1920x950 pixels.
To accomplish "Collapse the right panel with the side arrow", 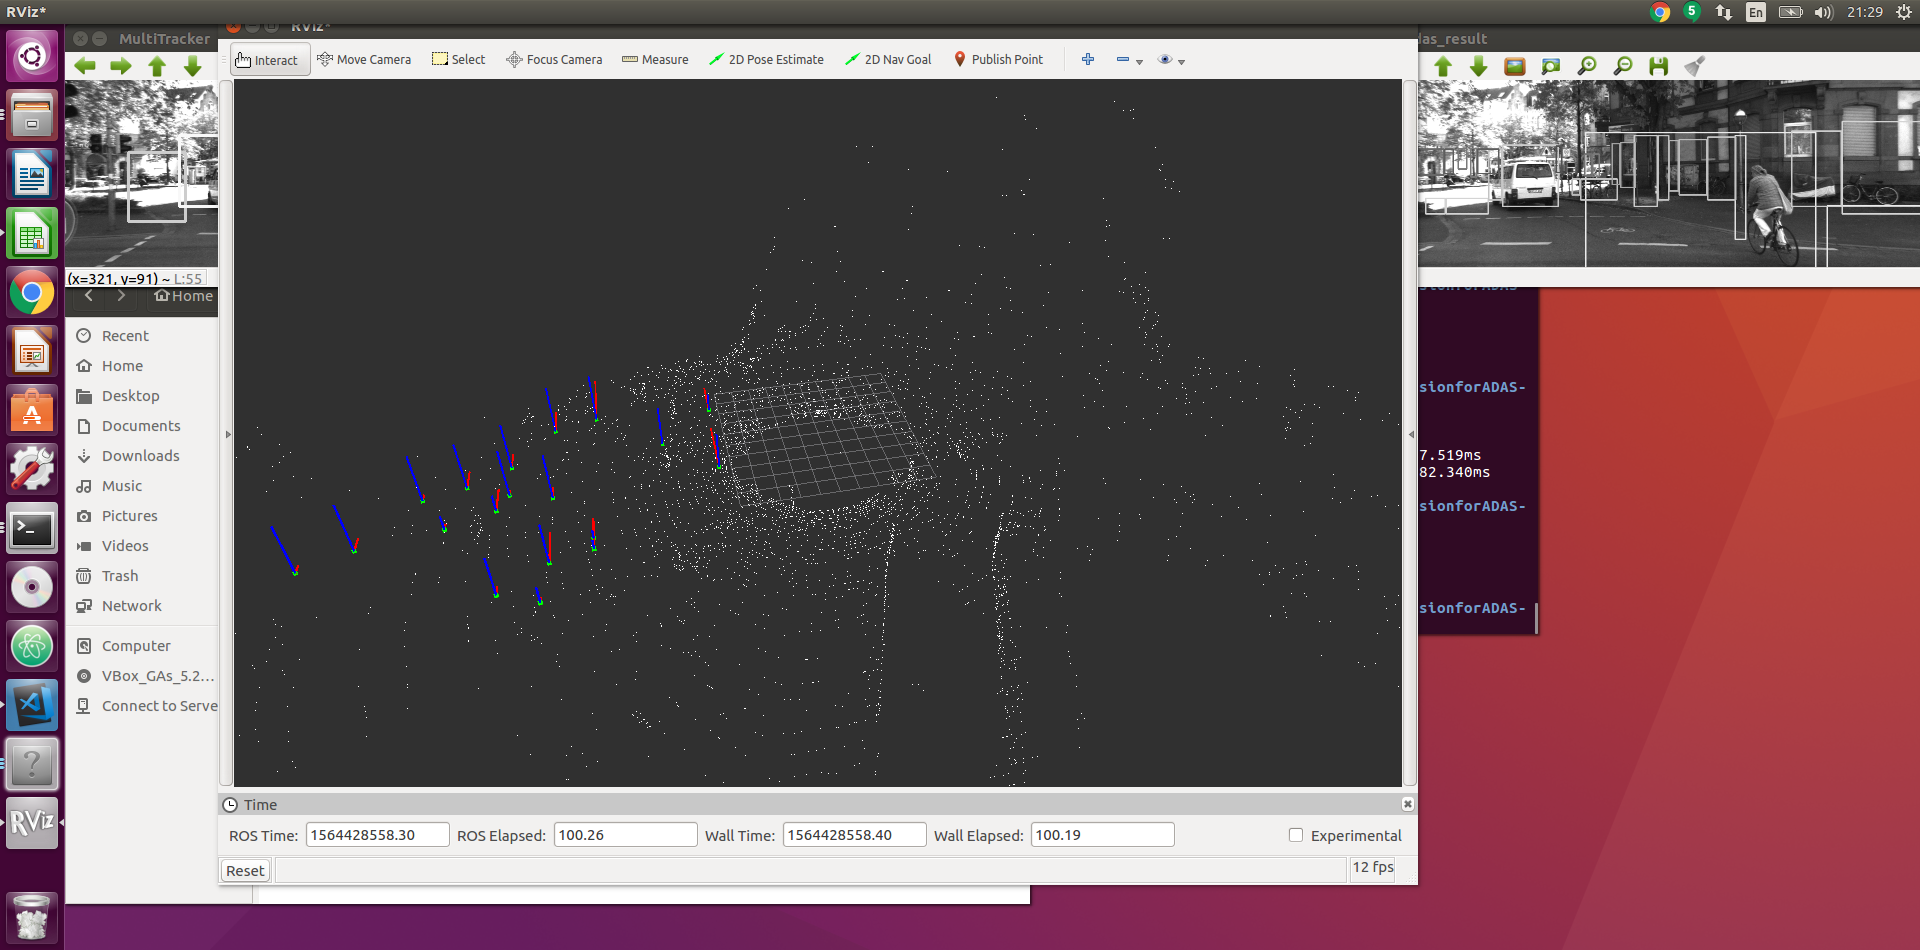I will 1410,434.
